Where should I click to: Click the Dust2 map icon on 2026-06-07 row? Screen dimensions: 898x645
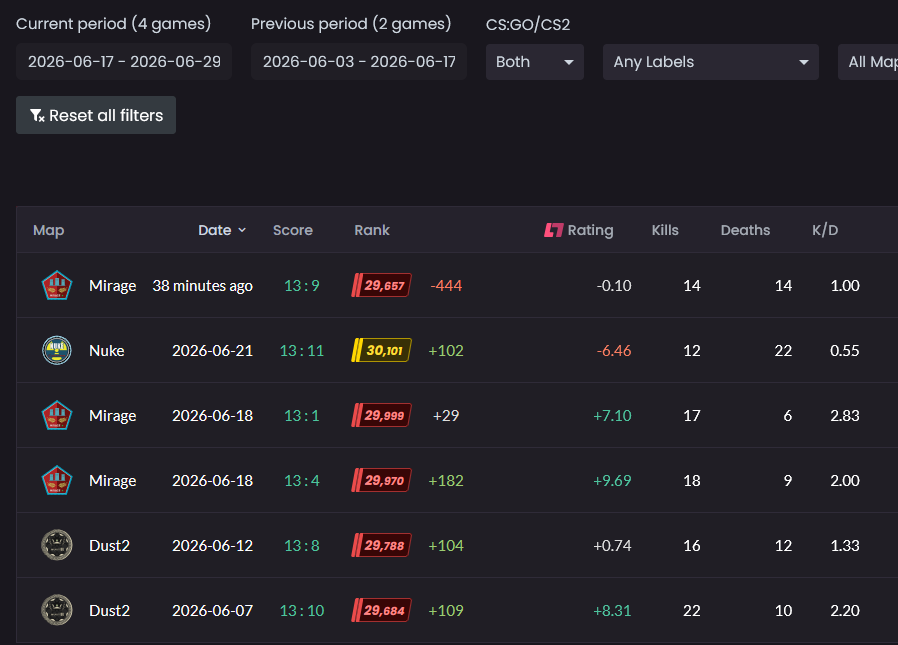57,610
